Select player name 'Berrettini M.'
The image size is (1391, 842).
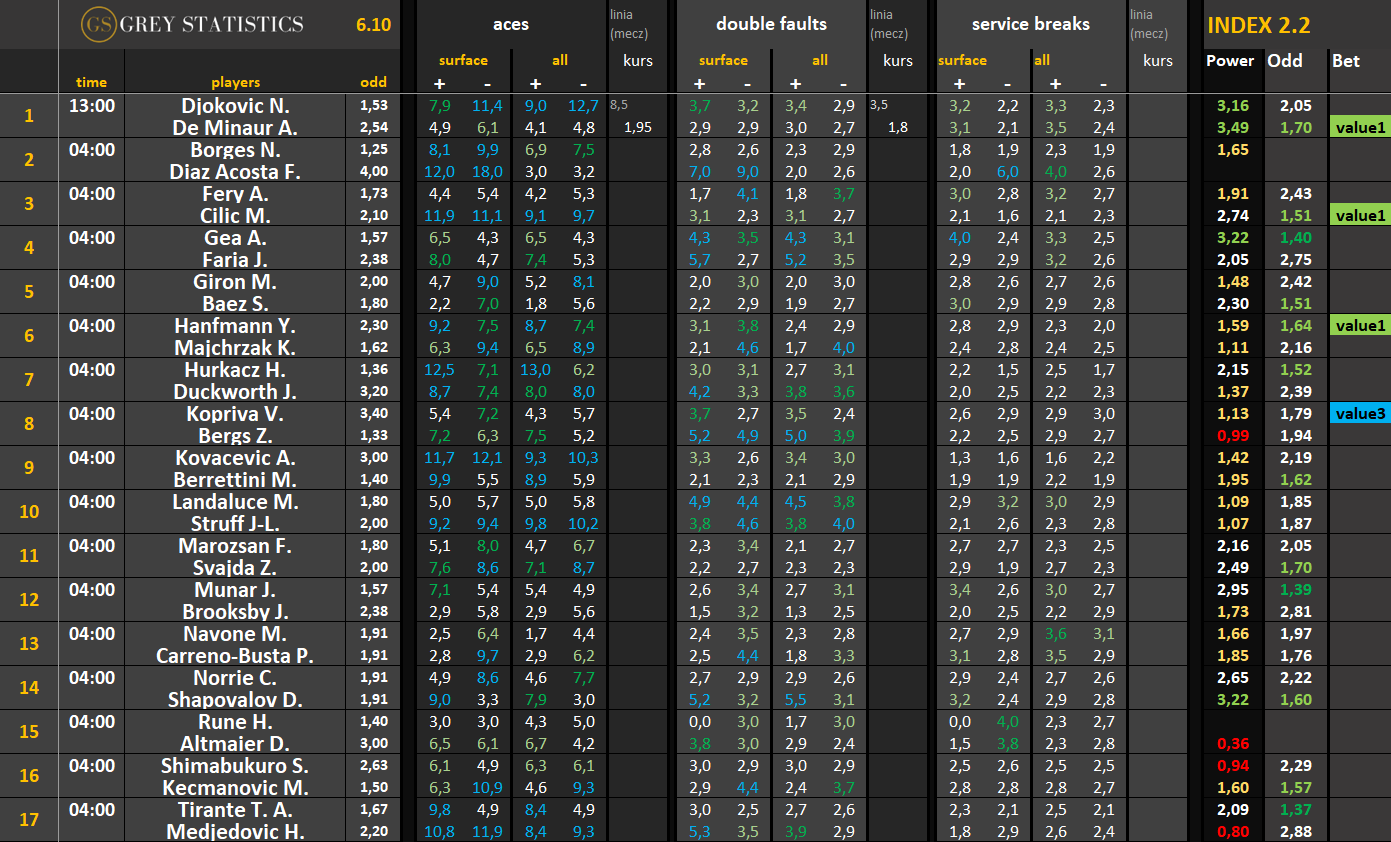pos(236,480)
